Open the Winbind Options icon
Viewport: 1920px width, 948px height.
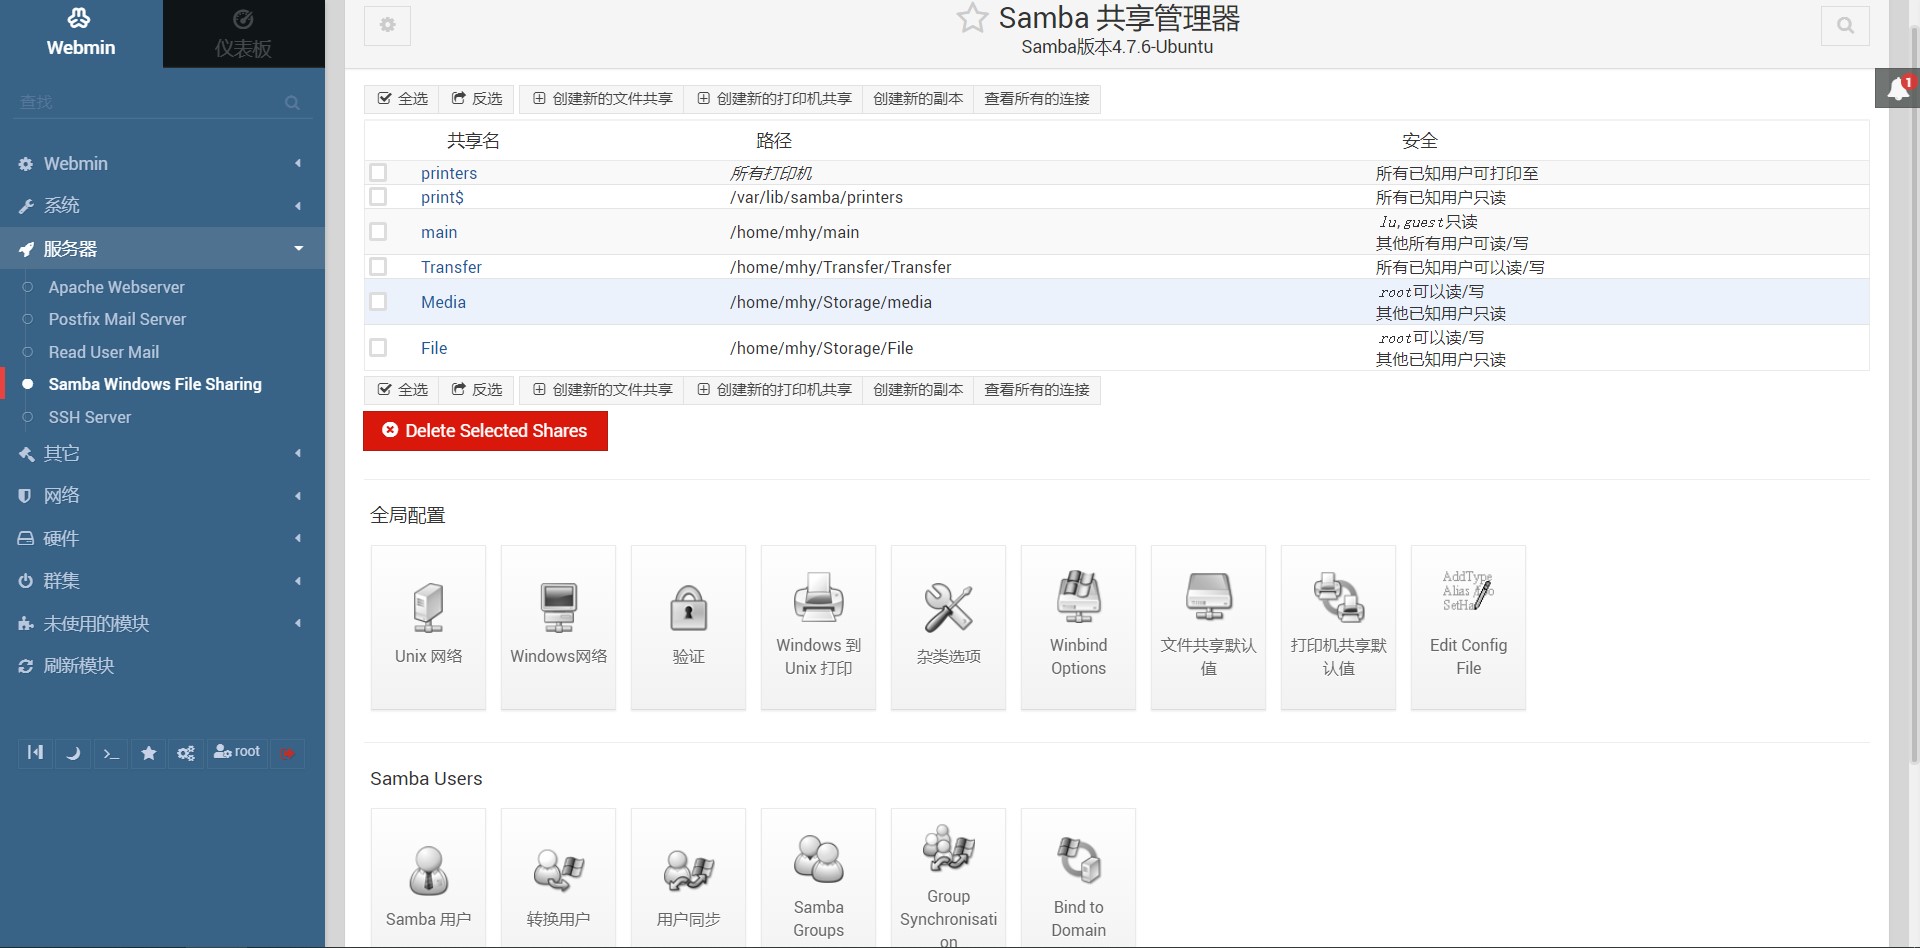[x=1078, y=627]
